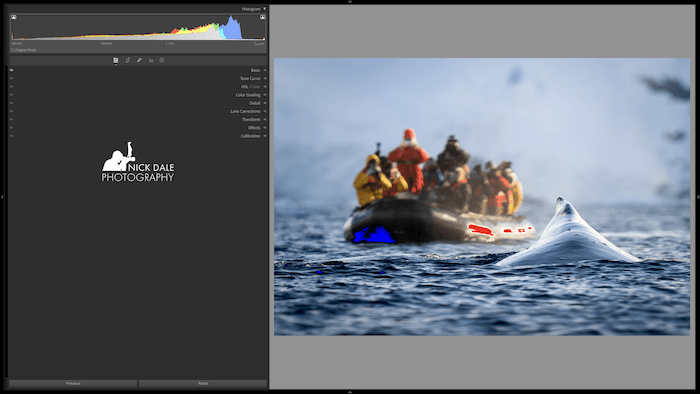Toggle the Basic panel eye icon
700x394 pixels.
[12, 70]
